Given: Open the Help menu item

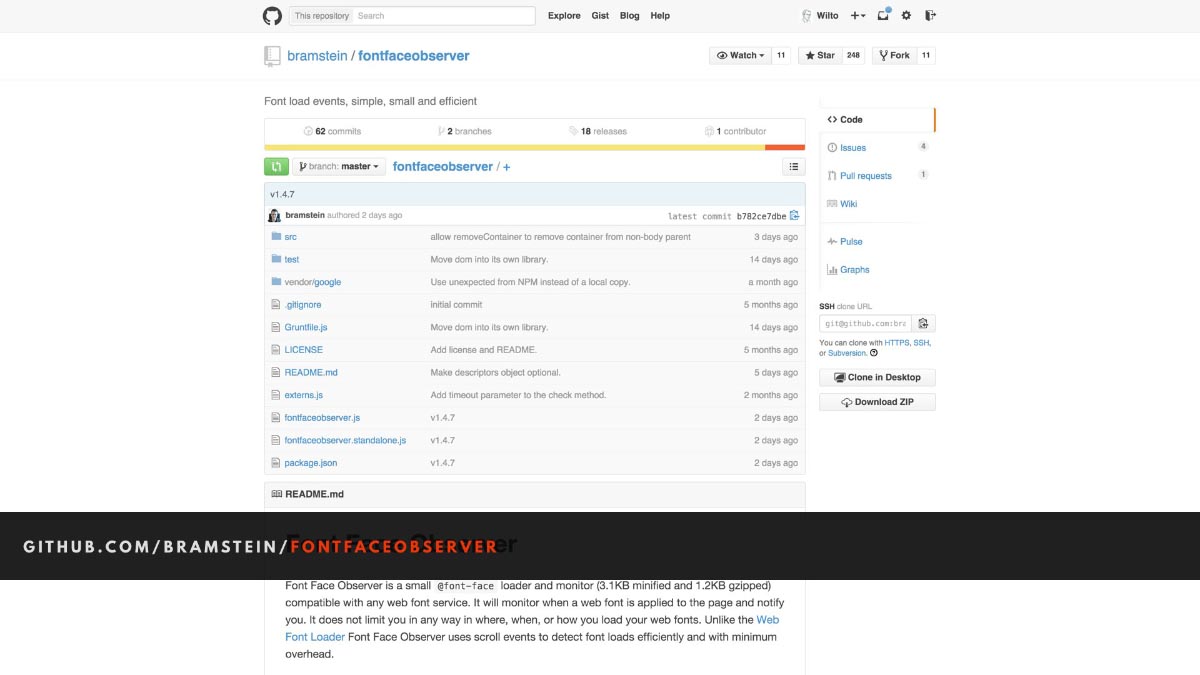Looking at the screenshot, I should (x=660, y=16).
